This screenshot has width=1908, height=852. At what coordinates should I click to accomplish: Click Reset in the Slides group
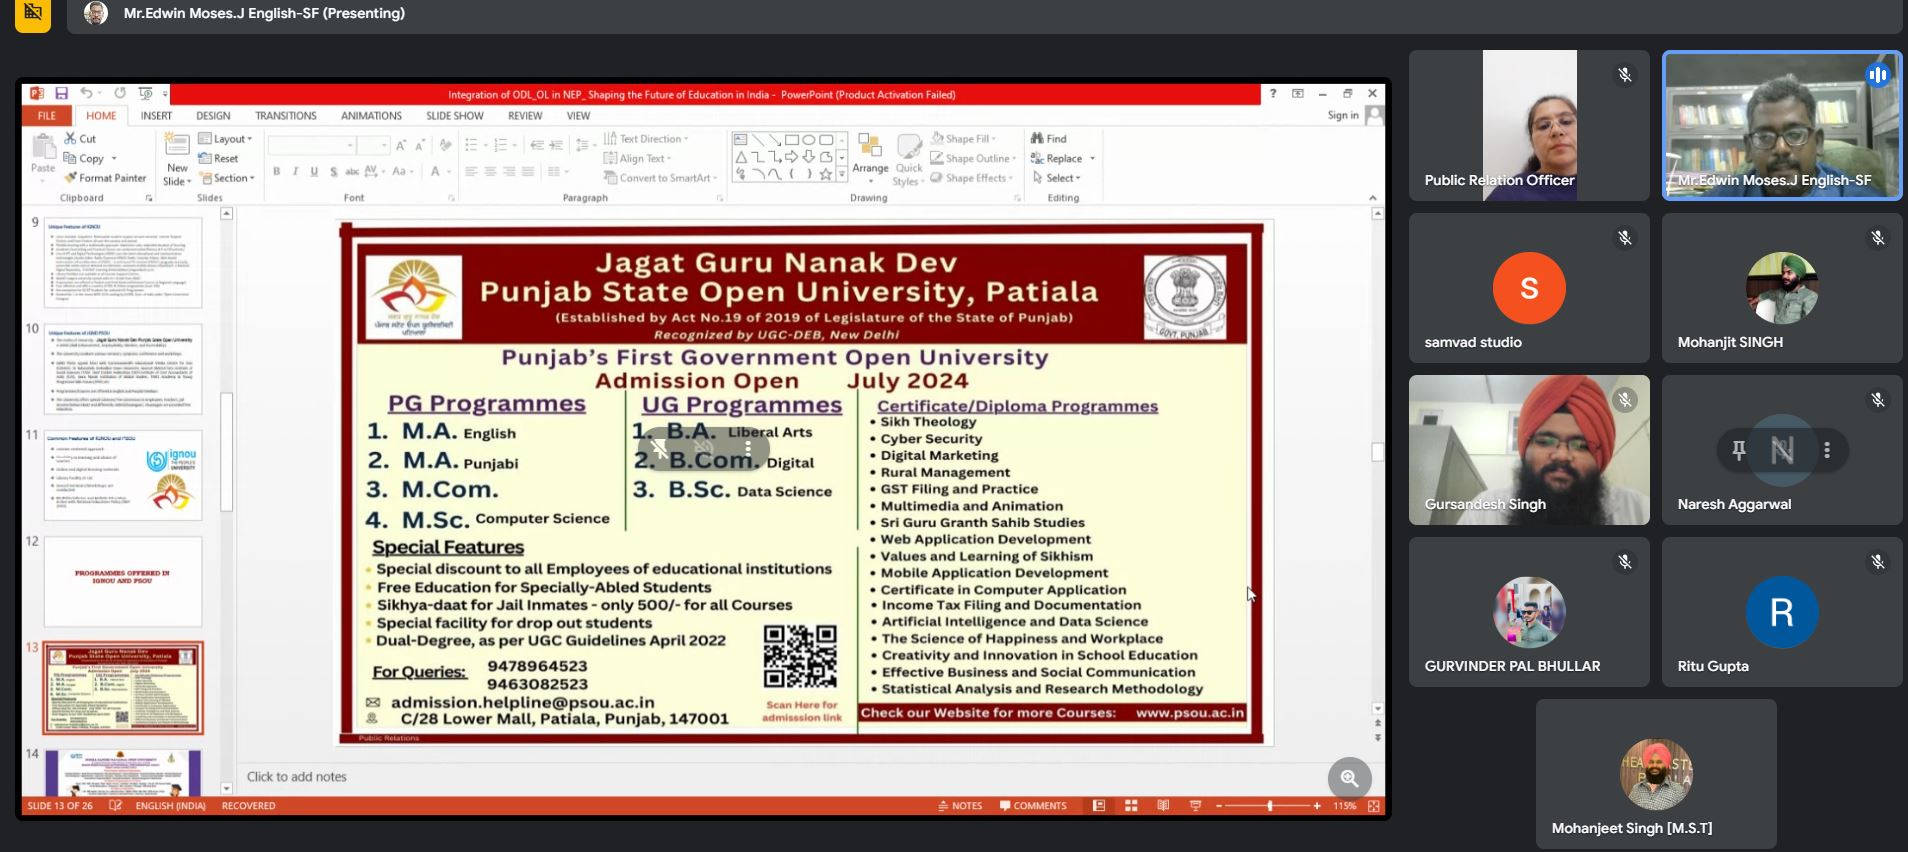click(x=219, y=158)
